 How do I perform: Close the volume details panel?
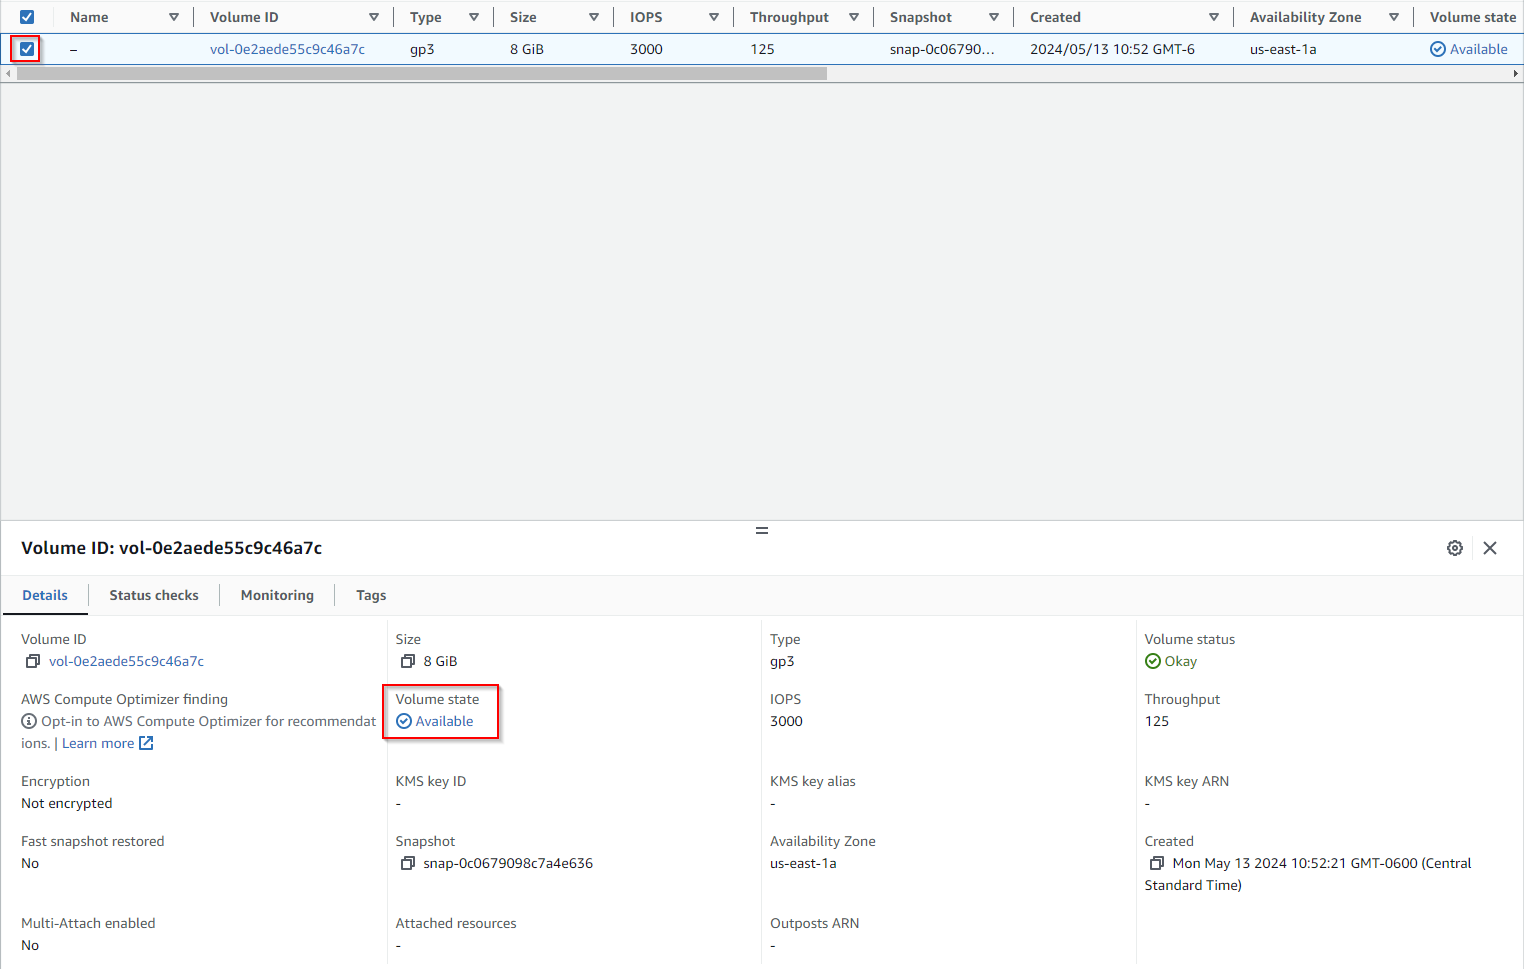tap(1489, 548)
